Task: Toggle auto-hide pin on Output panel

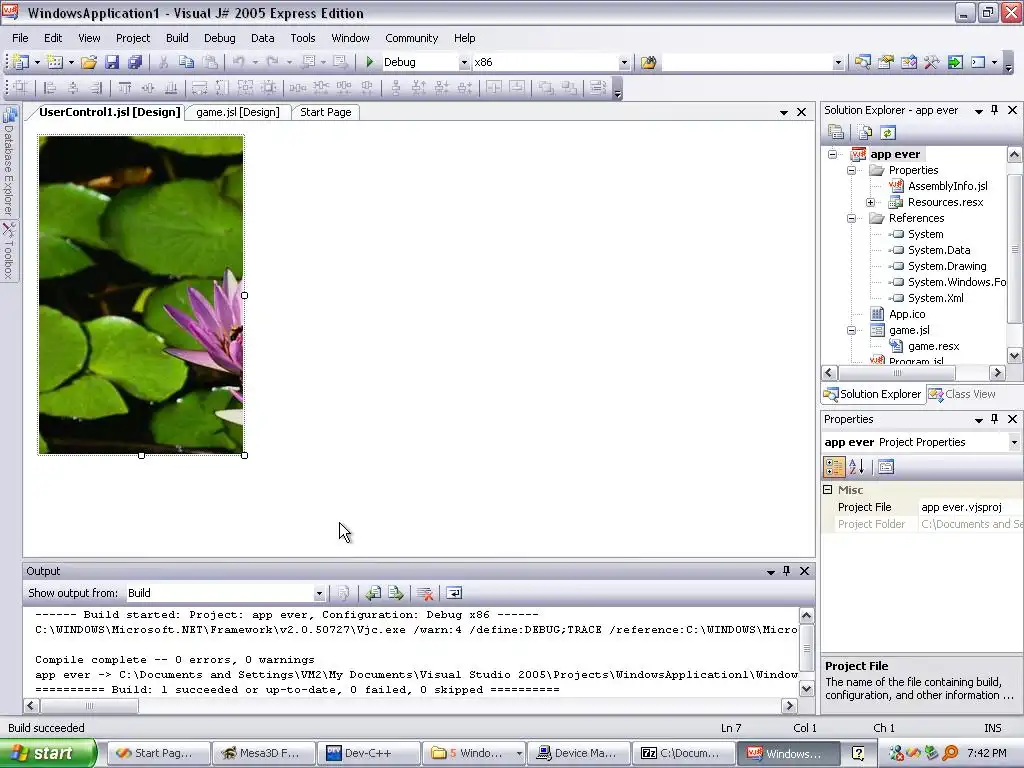Action: 786,571
